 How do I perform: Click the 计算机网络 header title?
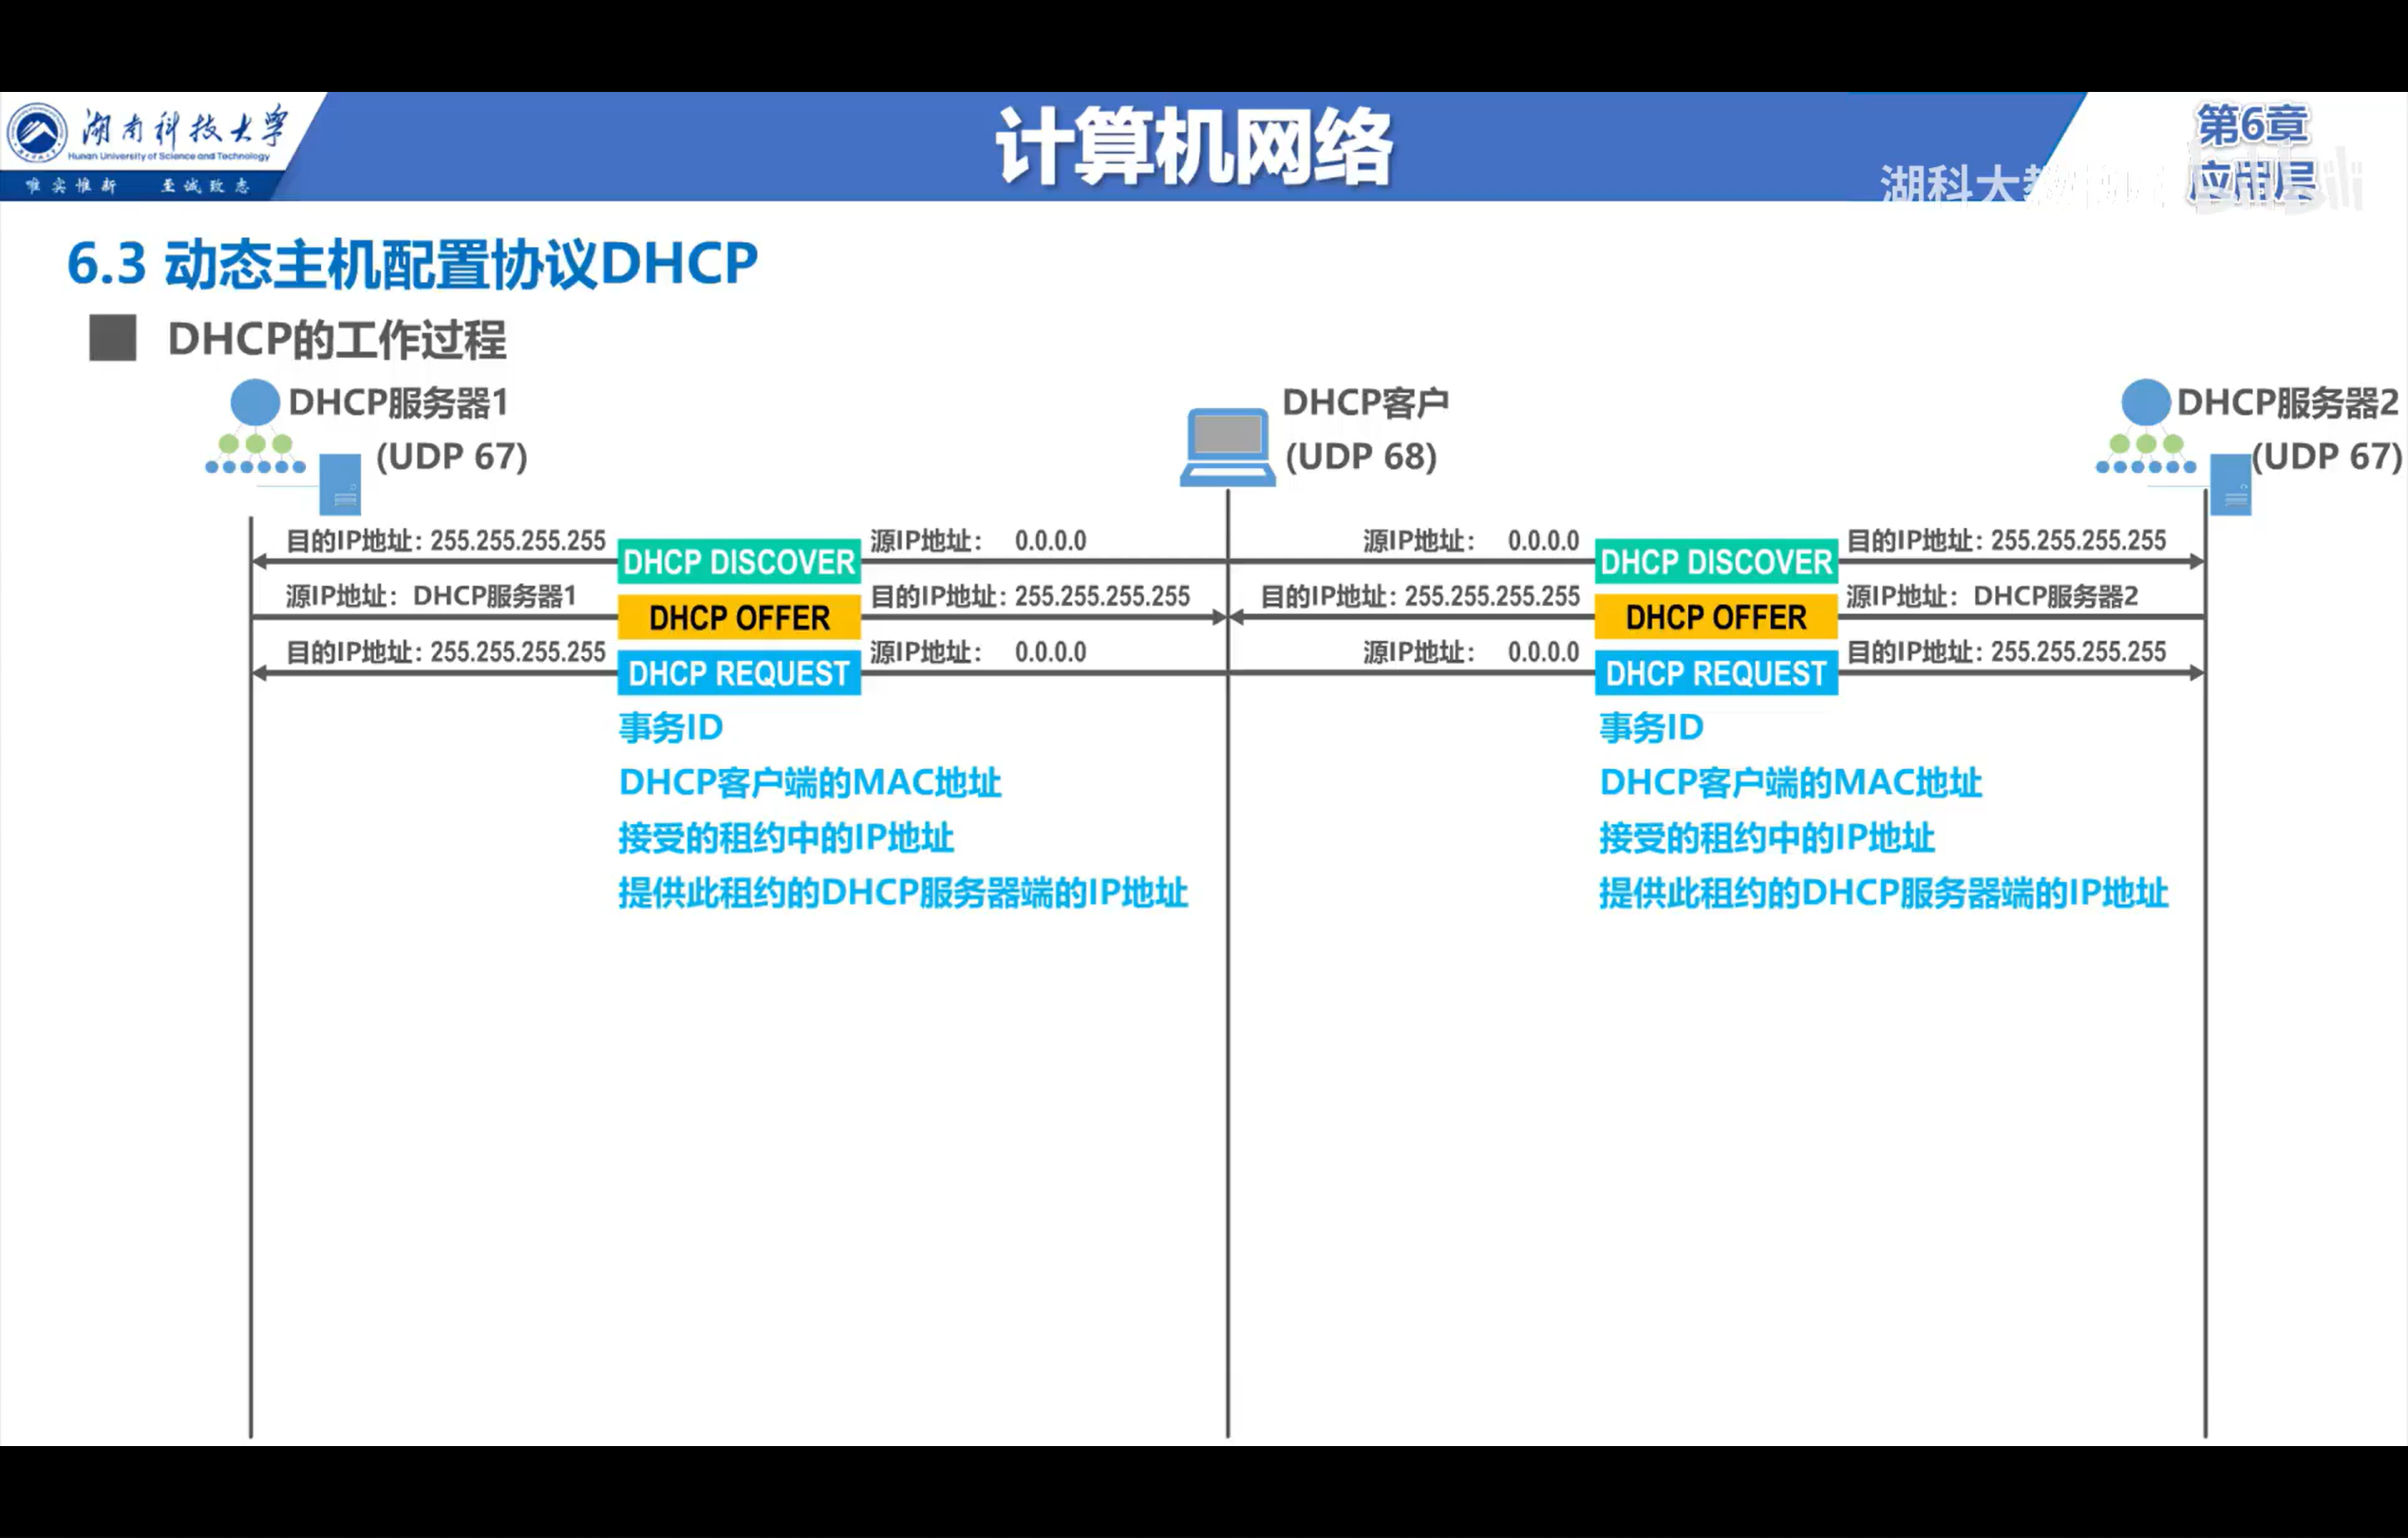pyautogui.click(x=1194, y=148)
